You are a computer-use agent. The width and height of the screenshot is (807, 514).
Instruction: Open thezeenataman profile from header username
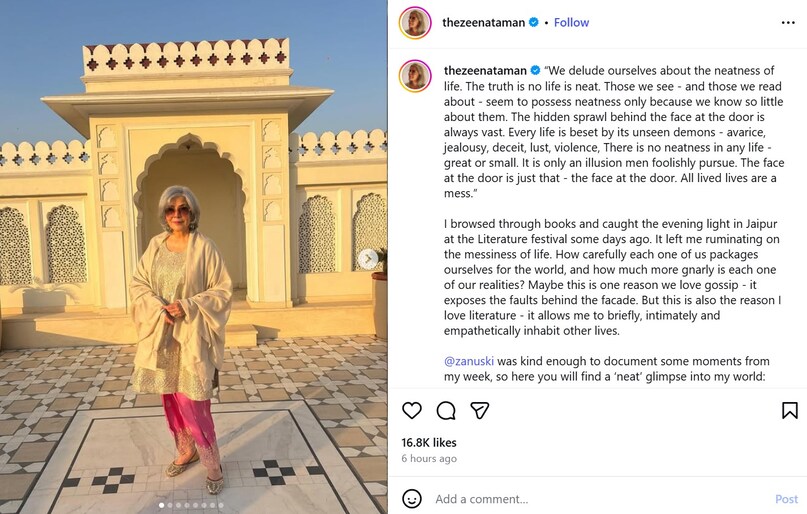[484, 22]
